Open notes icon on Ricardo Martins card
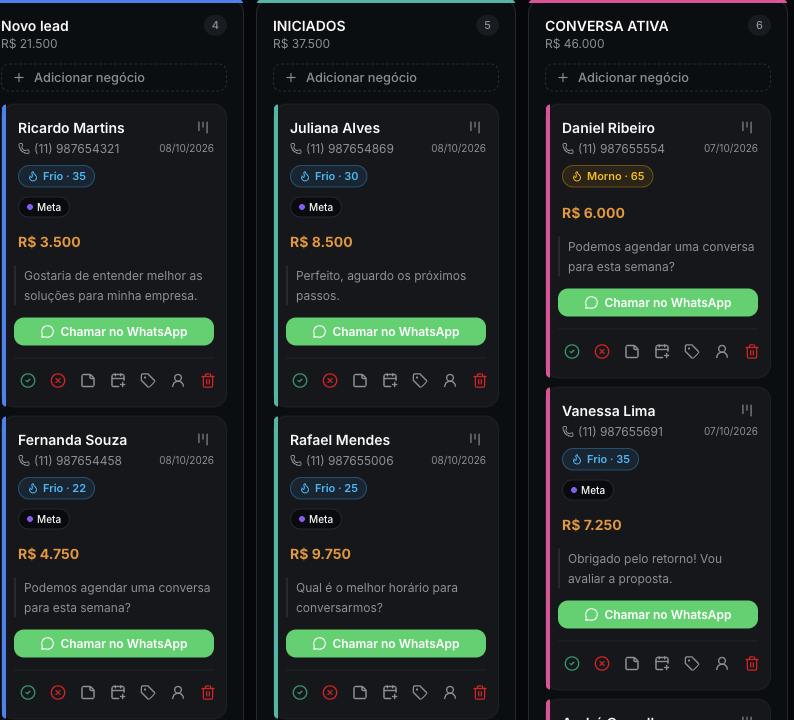 click(88, 380)
